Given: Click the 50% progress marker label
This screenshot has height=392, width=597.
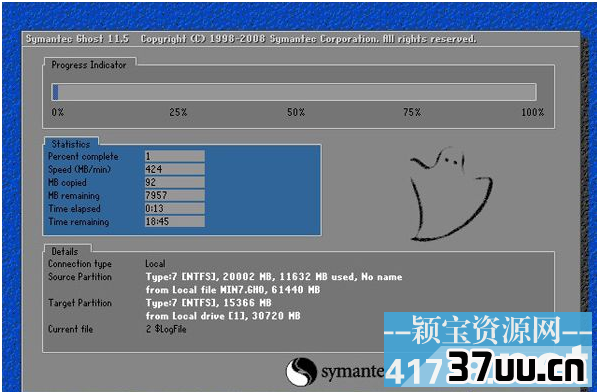Looking at the screenshot, I should 296,112.
